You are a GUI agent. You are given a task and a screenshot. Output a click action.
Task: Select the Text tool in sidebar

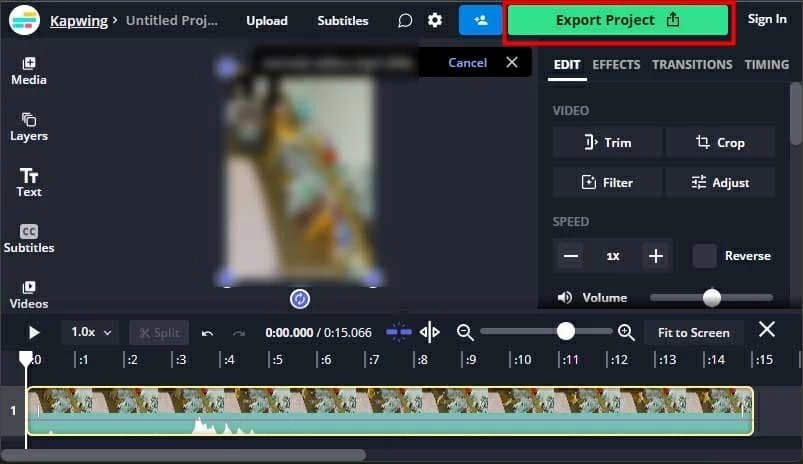pyautogui.click(x=29, y=182)
